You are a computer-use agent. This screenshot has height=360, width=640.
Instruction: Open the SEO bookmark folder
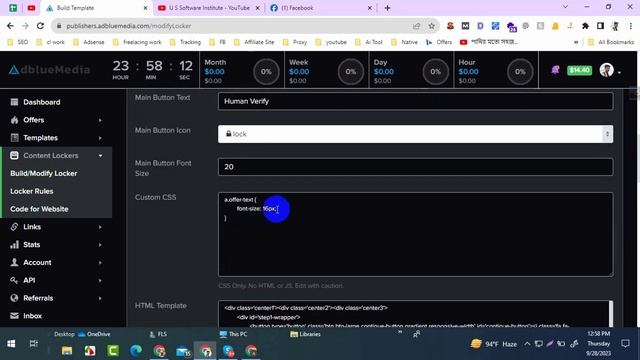(x=18, y=42)
